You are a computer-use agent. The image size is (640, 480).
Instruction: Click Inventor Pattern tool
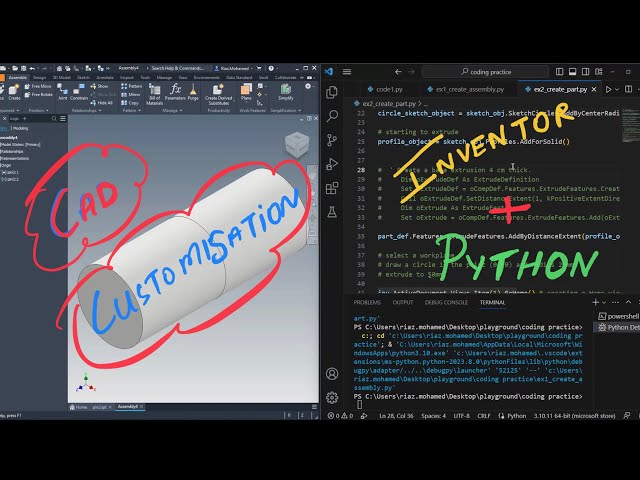131,86
